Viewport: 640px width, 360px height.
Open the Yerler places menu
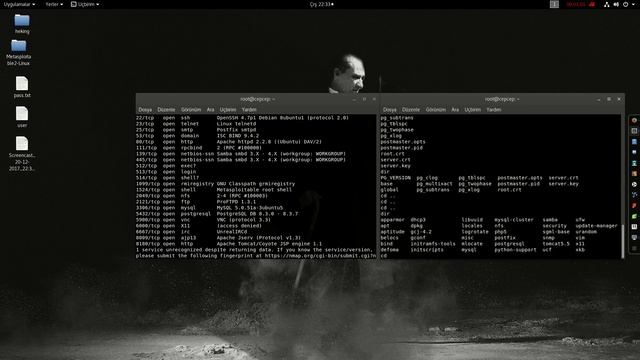[x=54, y=4]
